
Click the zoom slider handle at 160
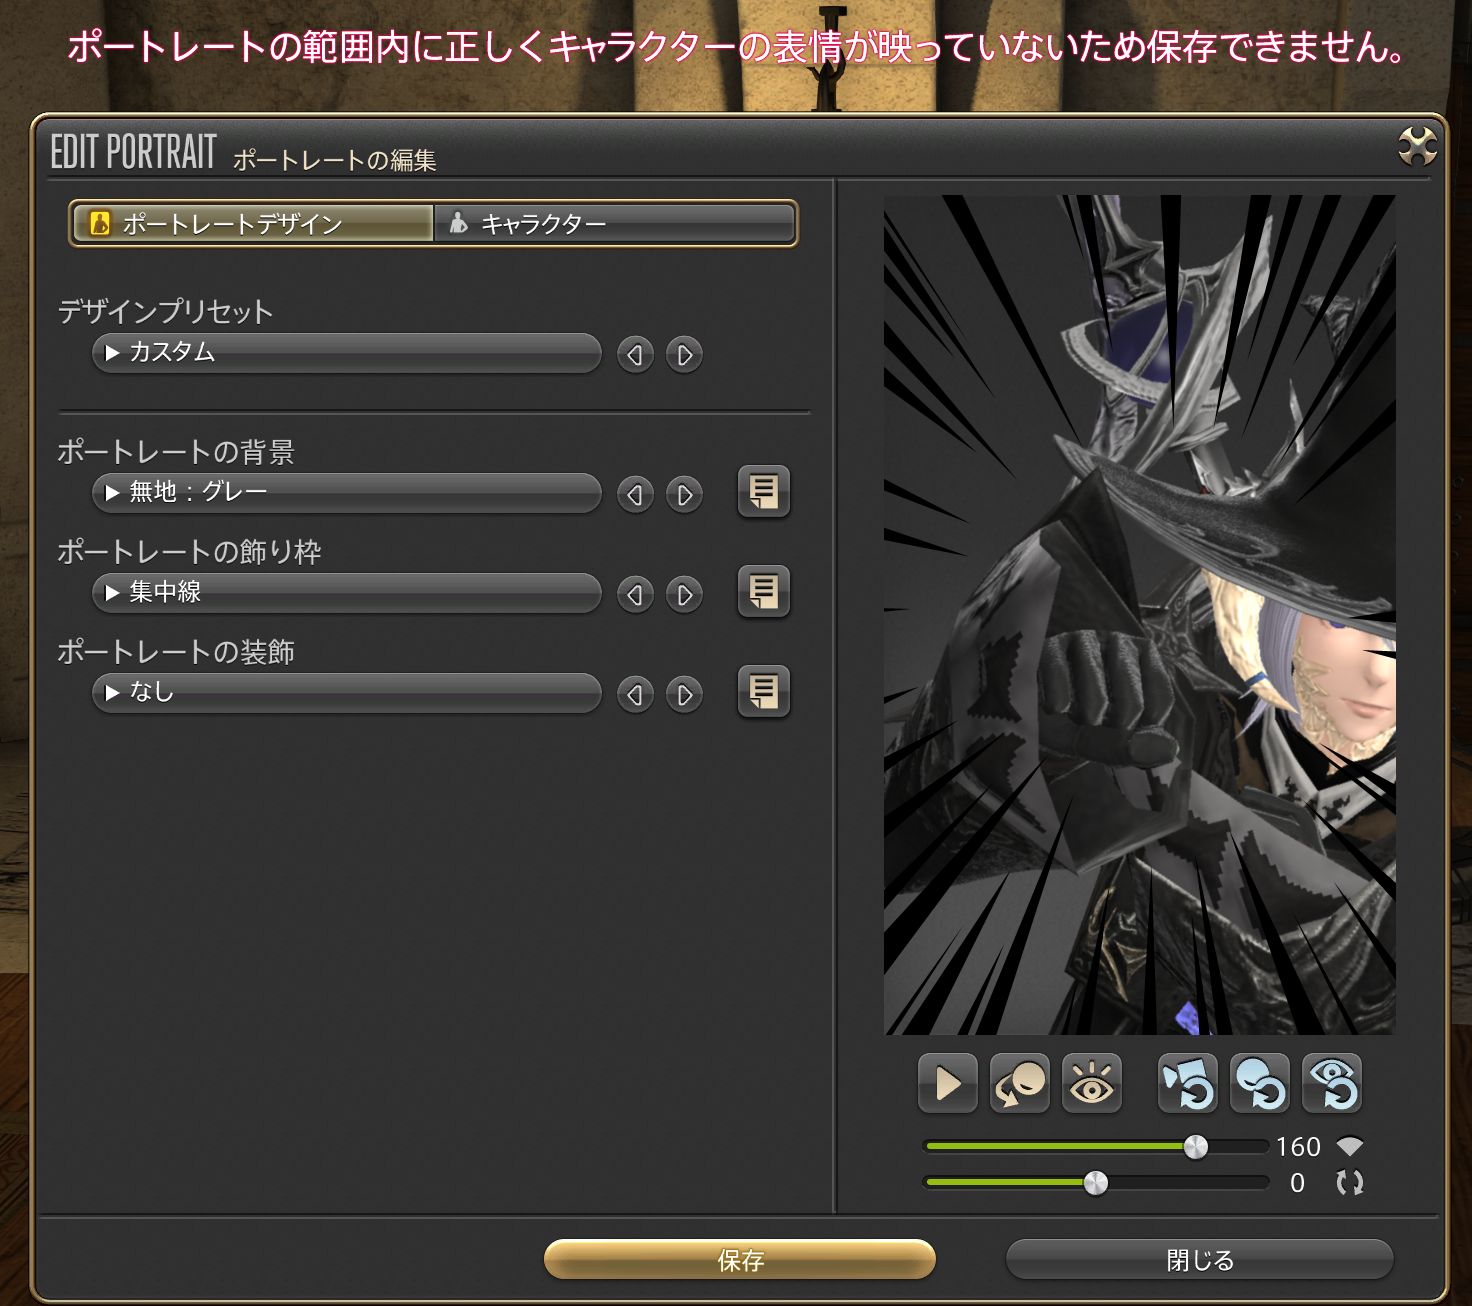pos(1195,1147)
